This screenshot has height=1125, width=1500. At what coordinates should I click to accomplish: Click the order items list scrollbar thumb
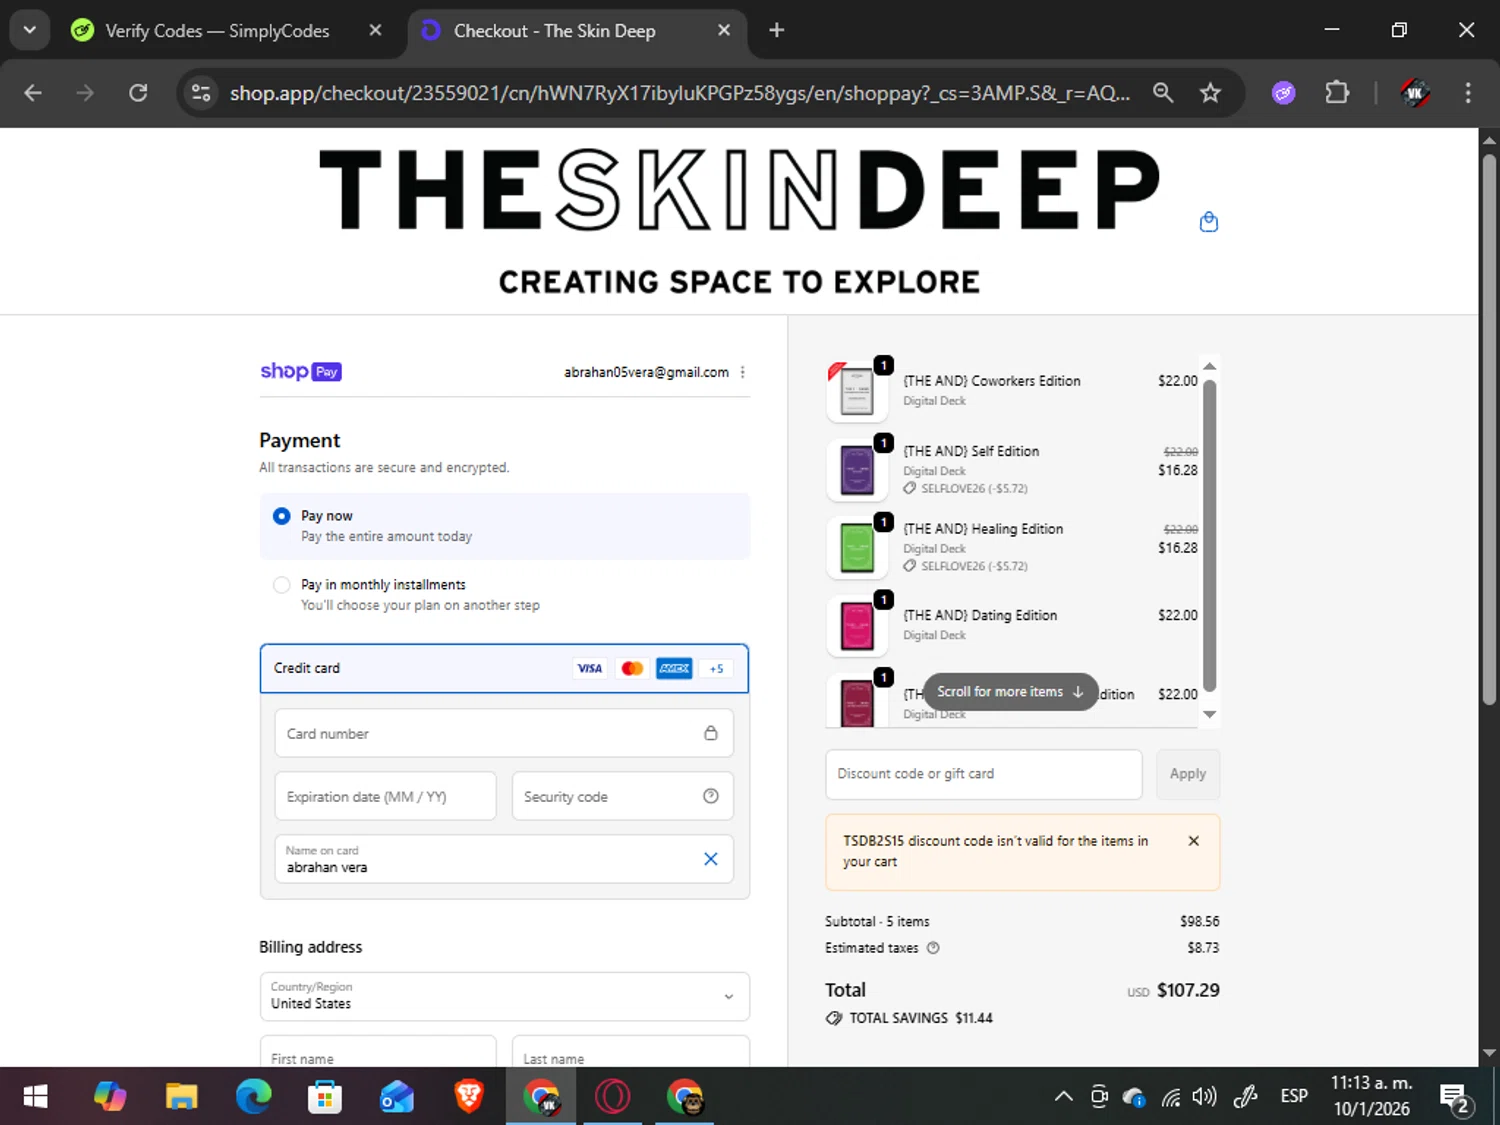point(1209,535)
